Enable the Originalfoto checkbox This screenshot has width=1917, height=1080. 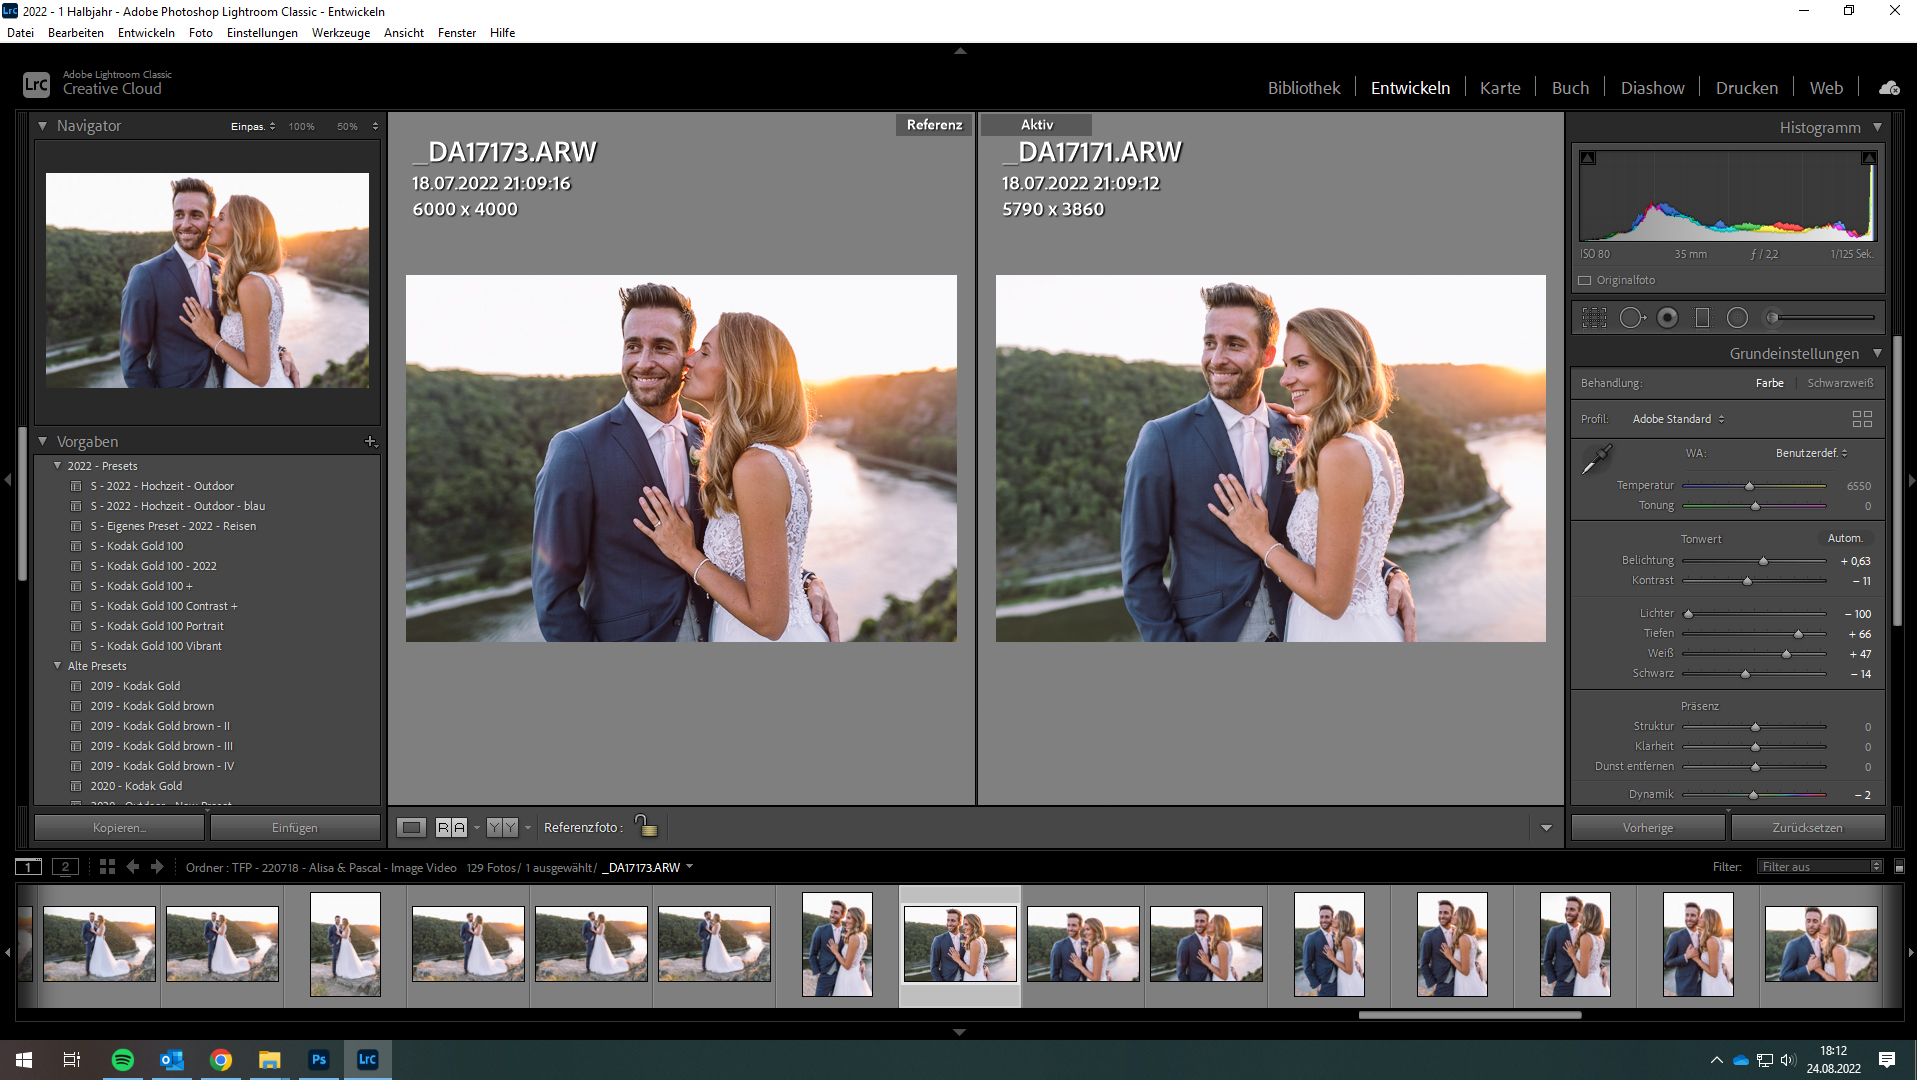pos(1585,280)
